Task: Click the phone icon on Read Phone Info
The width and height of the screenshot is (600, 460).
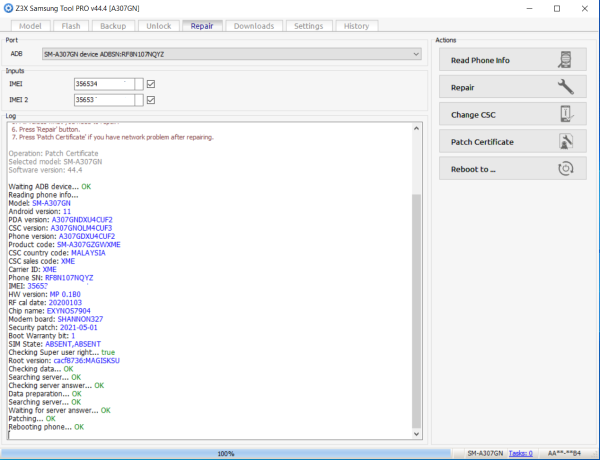Action: (x=565, y=60)
